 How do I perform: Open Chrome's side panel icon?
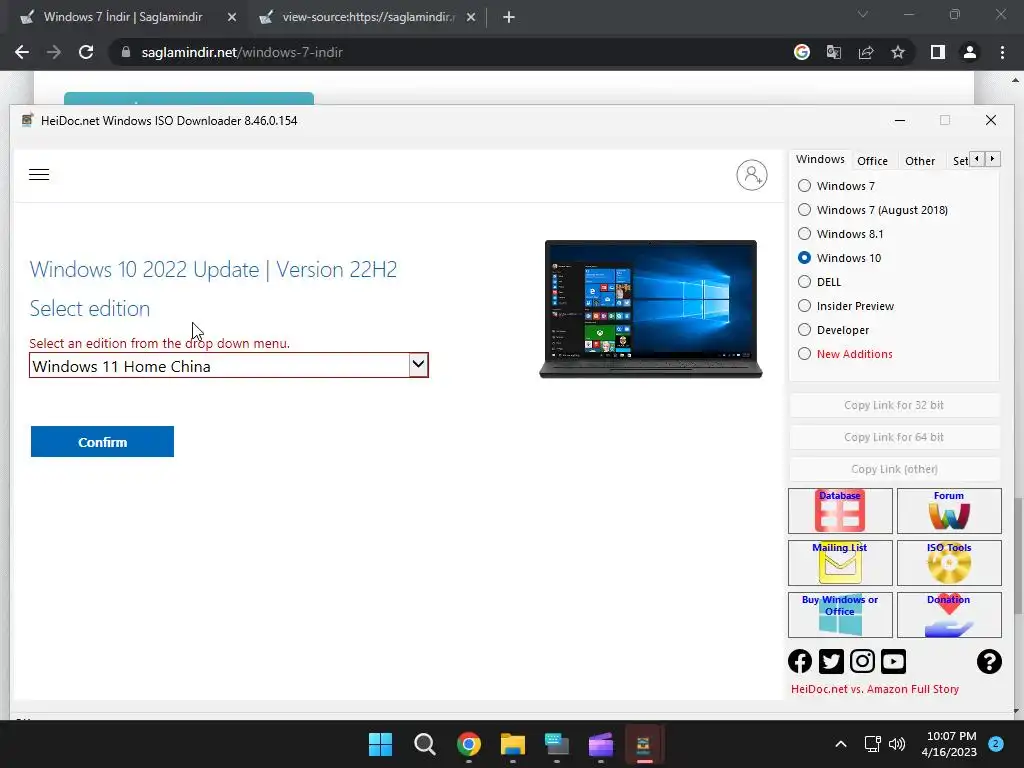[938, 52]
